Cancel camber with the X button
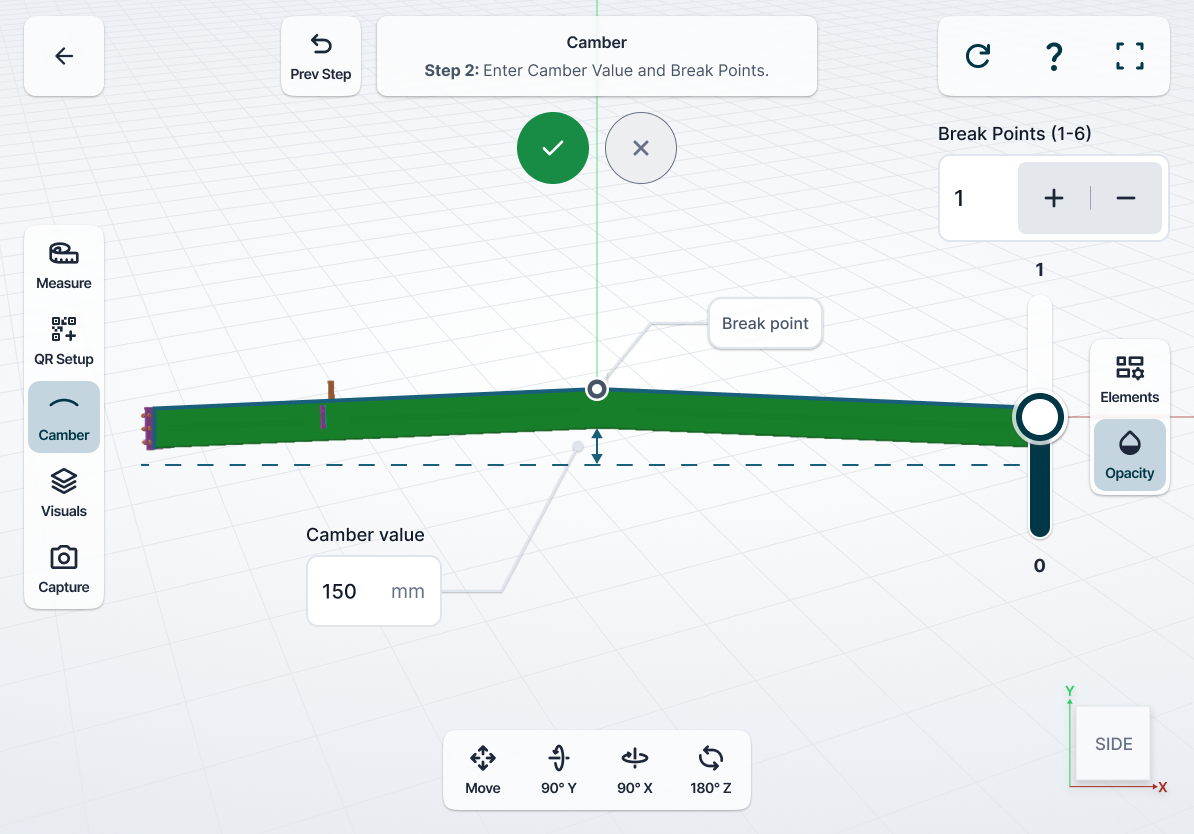This screenshot has height=834, width=1194. click(x=641, y=148)
